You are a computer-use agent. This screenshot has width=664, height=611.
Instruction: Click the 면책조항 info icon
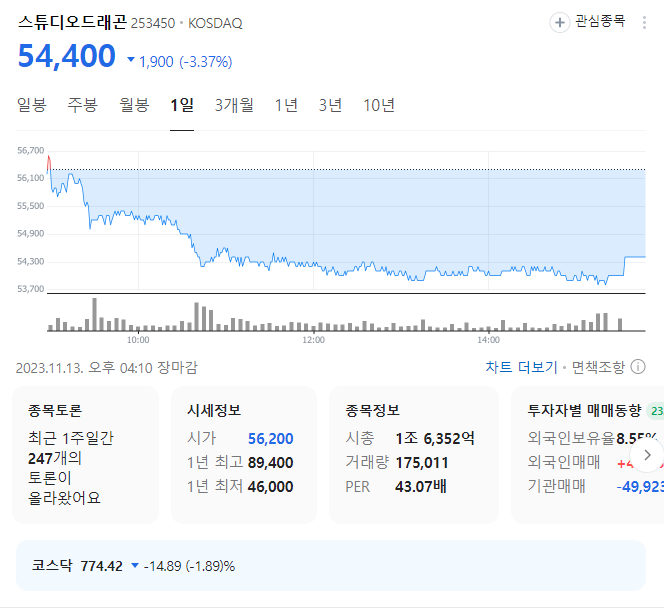(x=638, y=367)
